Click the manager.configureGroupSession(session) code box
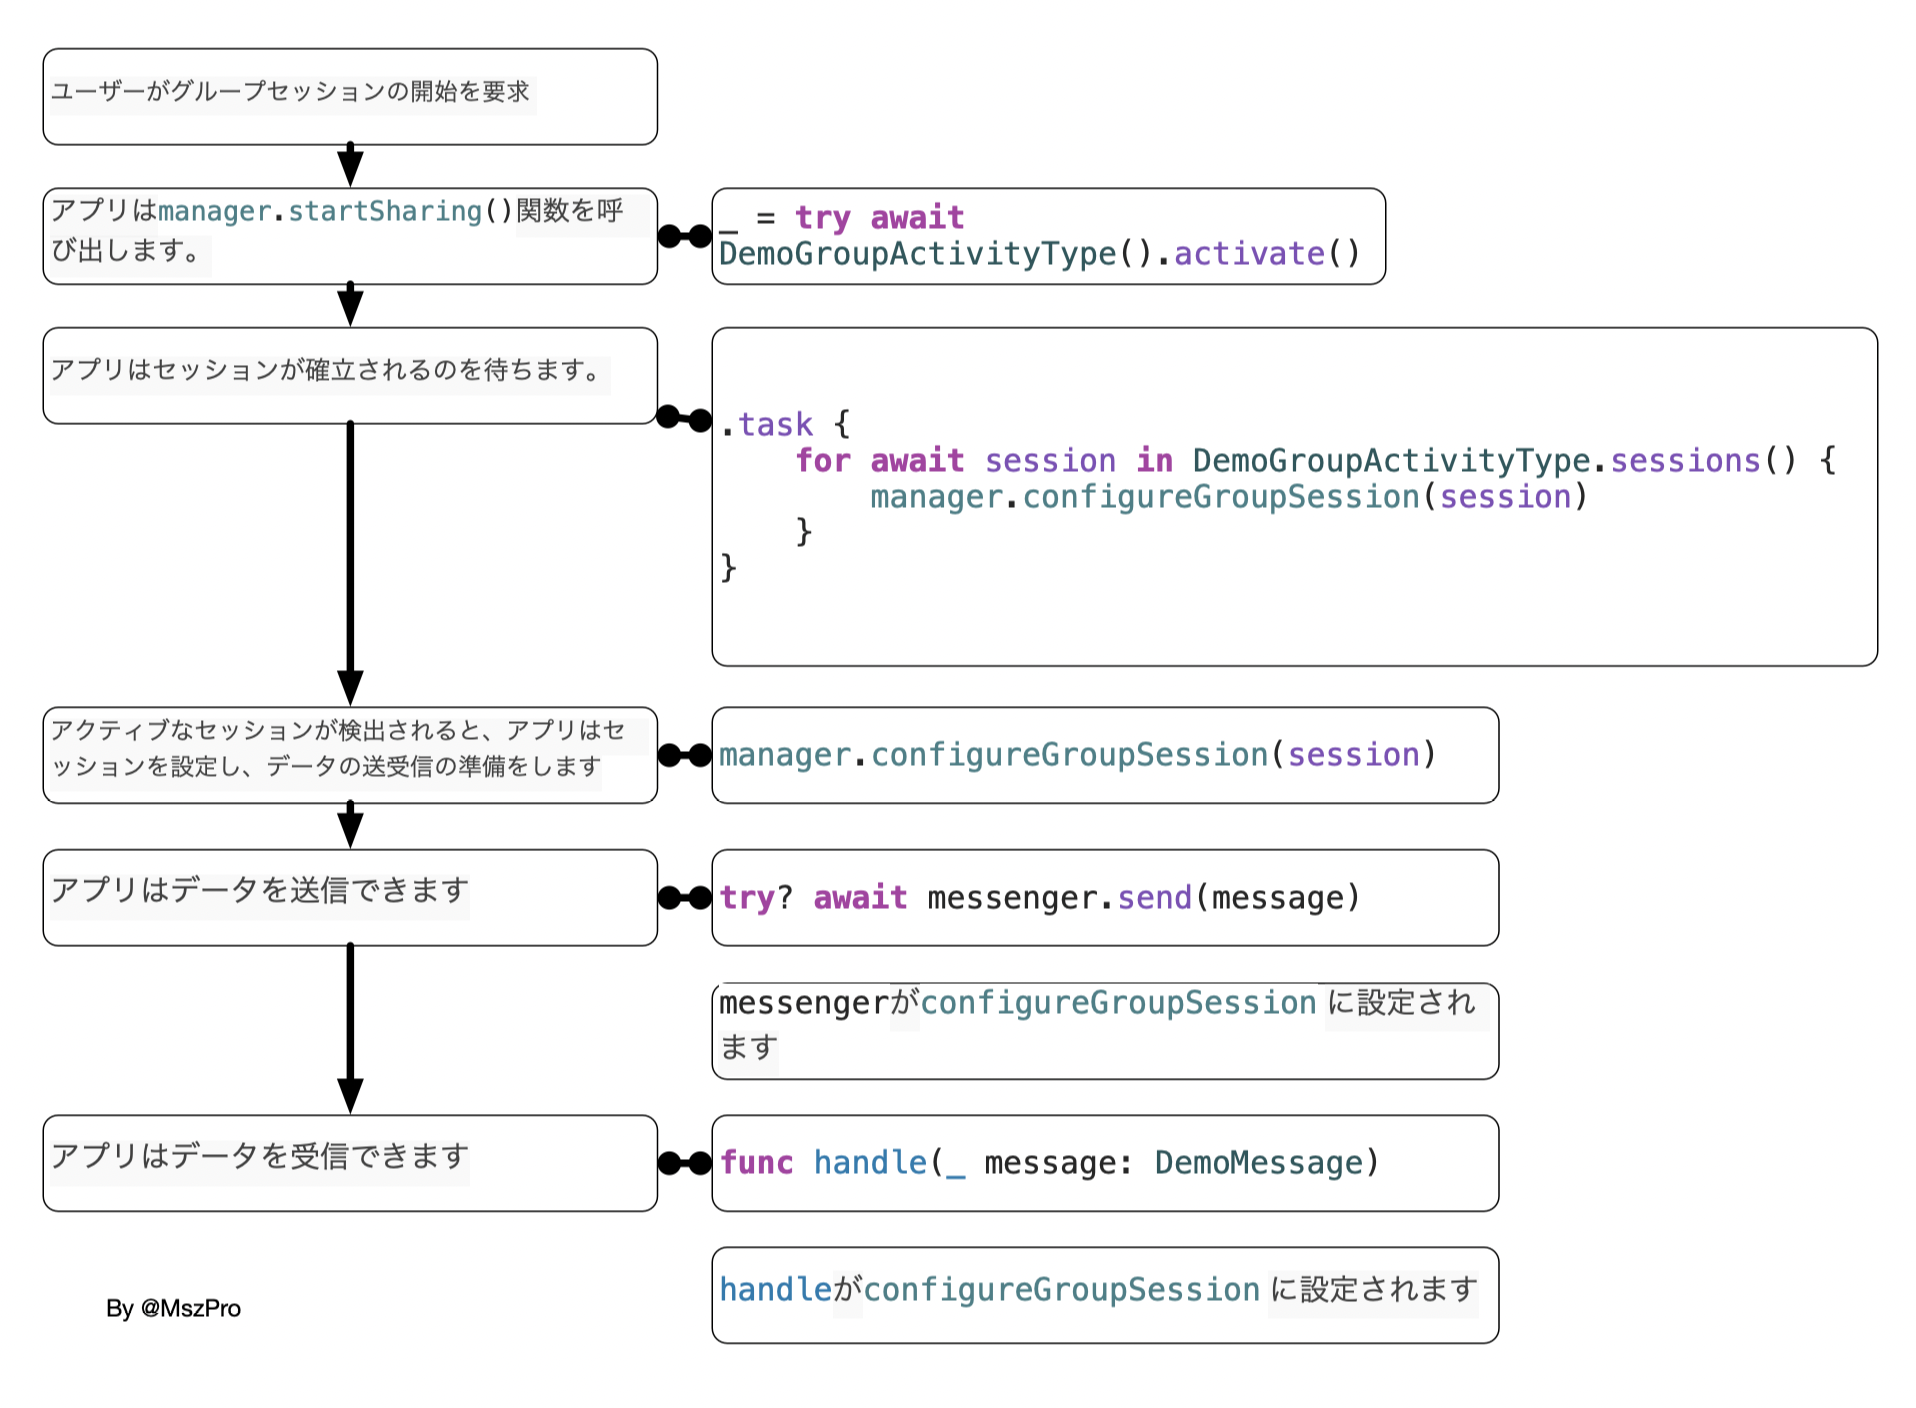 1105,755
